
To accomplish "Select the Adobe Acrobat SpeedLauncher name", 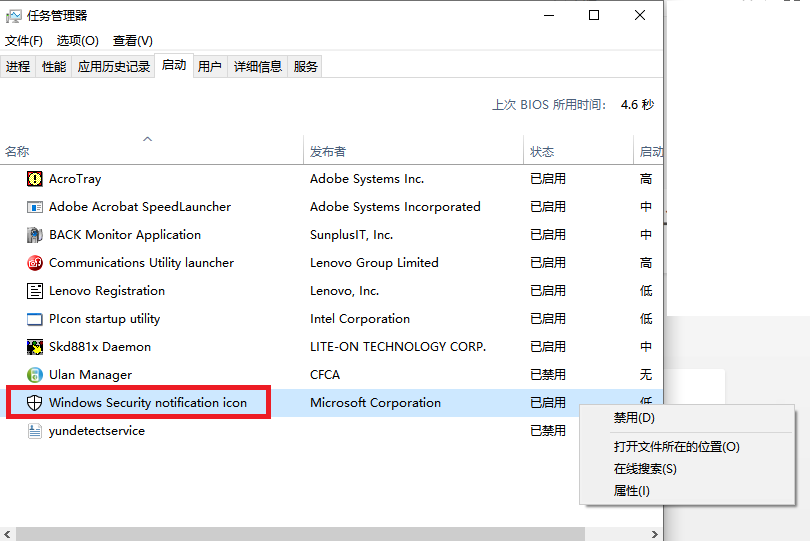I will tap(140, 207).
